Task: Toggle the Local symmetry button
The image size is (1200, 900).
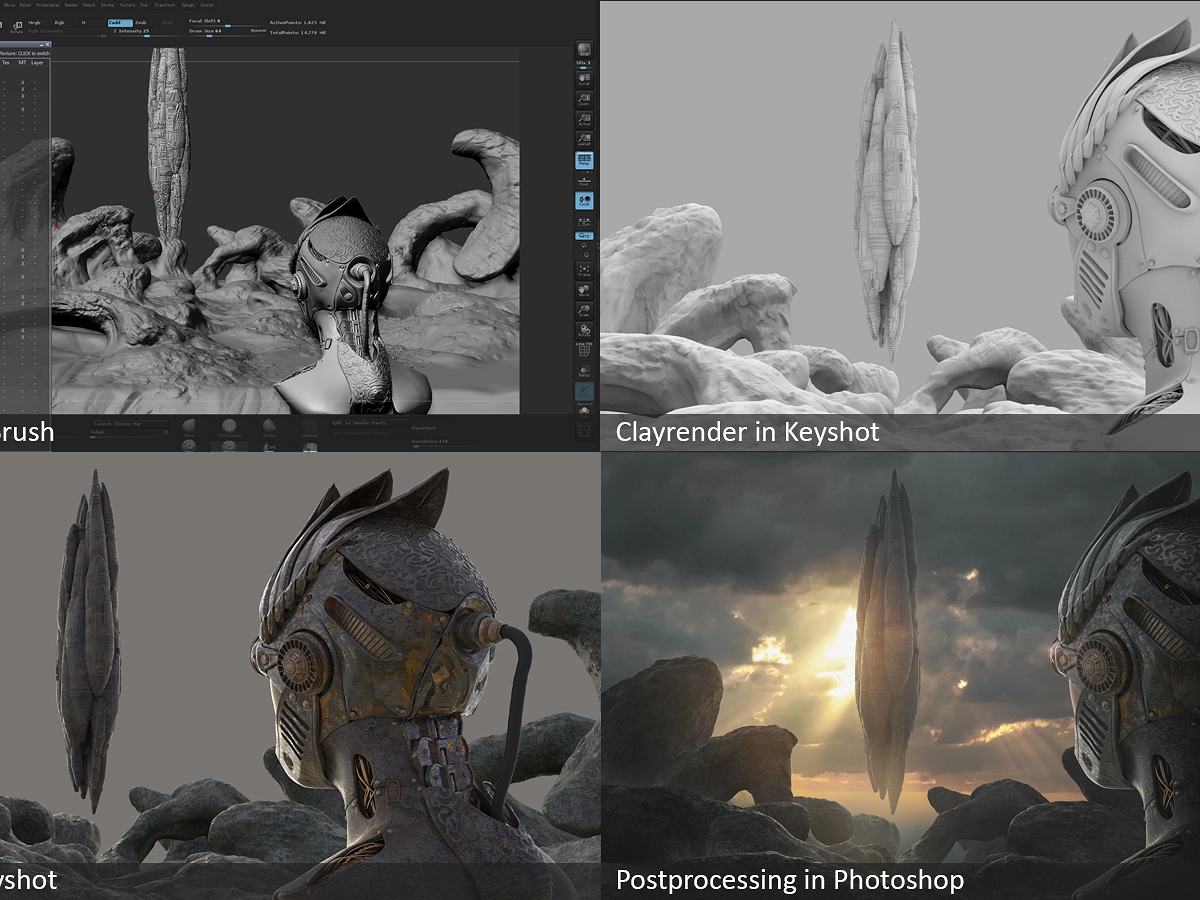Action: click(585, 201)
